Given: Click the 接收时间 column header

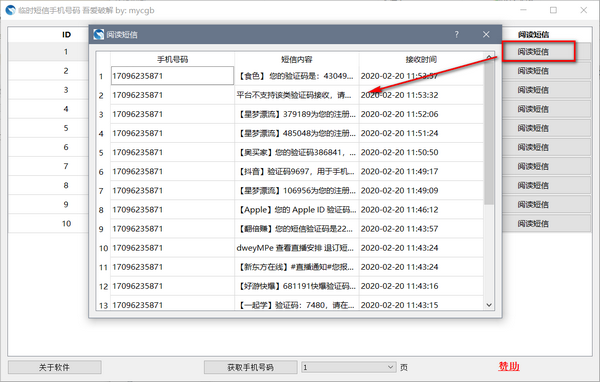Looking at the screenshot, I should pos(421,59).
